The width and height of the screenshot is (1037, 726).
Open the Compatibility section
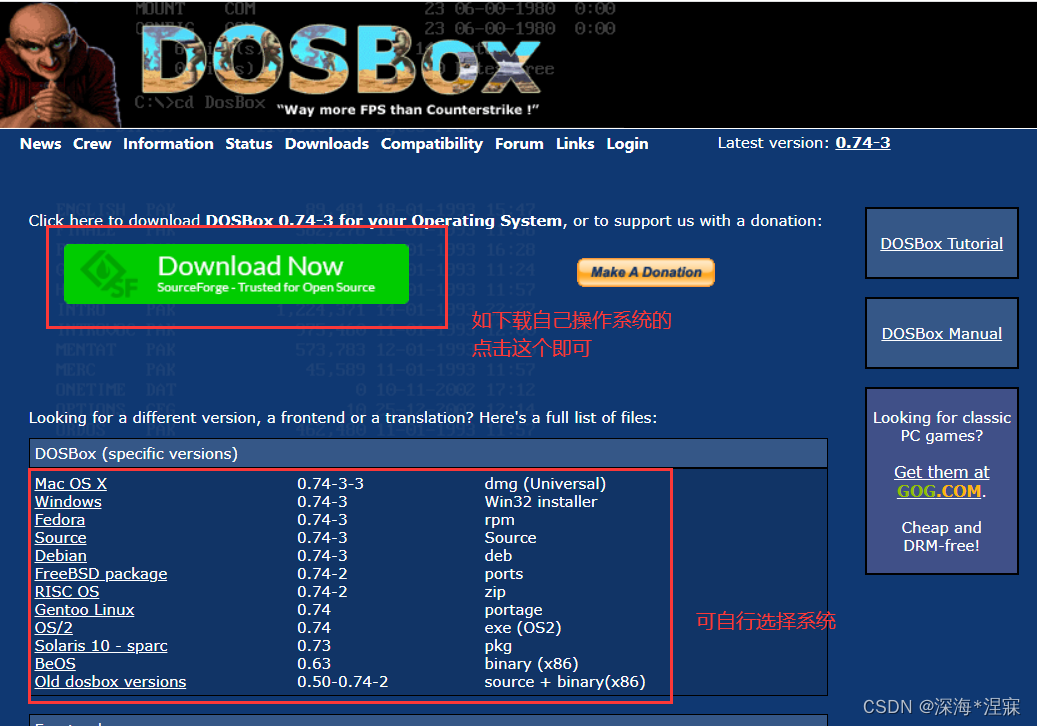pyautogui.click(x=431, y=143)
